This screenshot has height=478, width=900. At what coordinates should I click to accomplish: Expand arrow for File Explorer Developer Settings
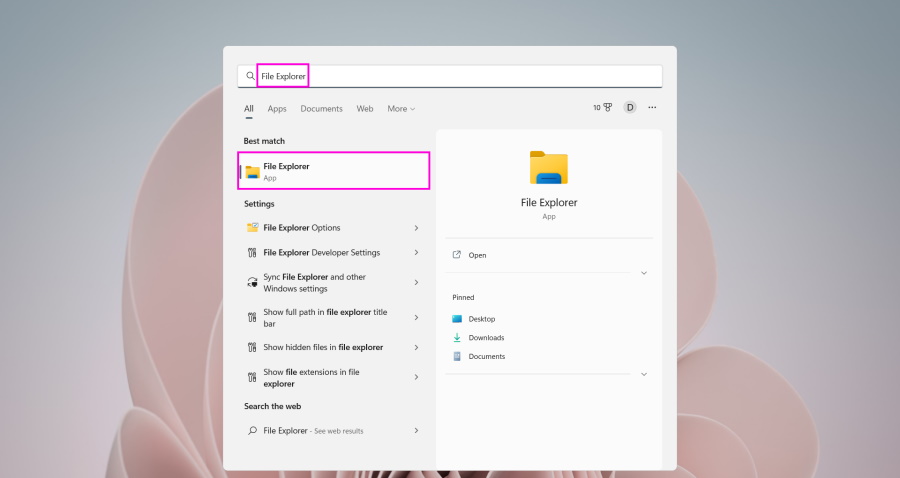coord(416,253)
